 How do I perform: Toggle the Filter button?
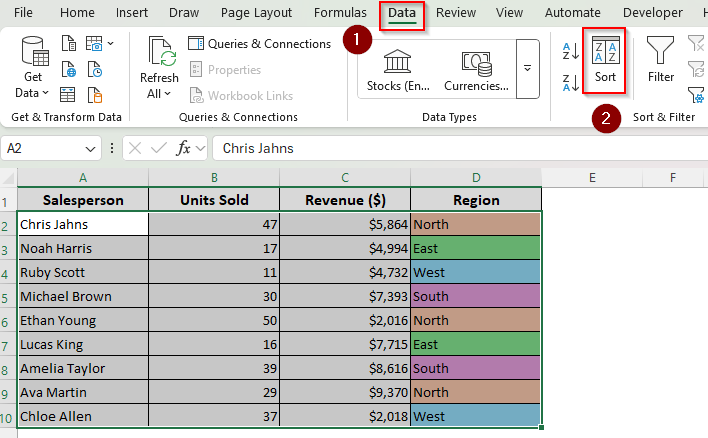660,60
